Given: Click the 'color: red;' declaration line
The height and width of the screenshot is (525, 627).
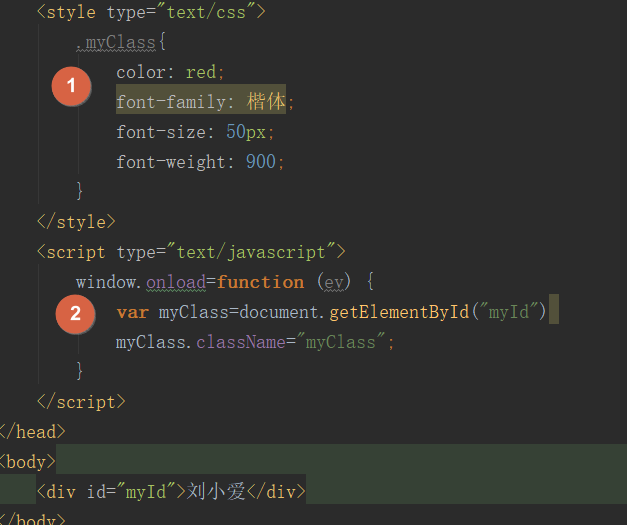Looking at the screenshot, I should [x=170, y=72].
